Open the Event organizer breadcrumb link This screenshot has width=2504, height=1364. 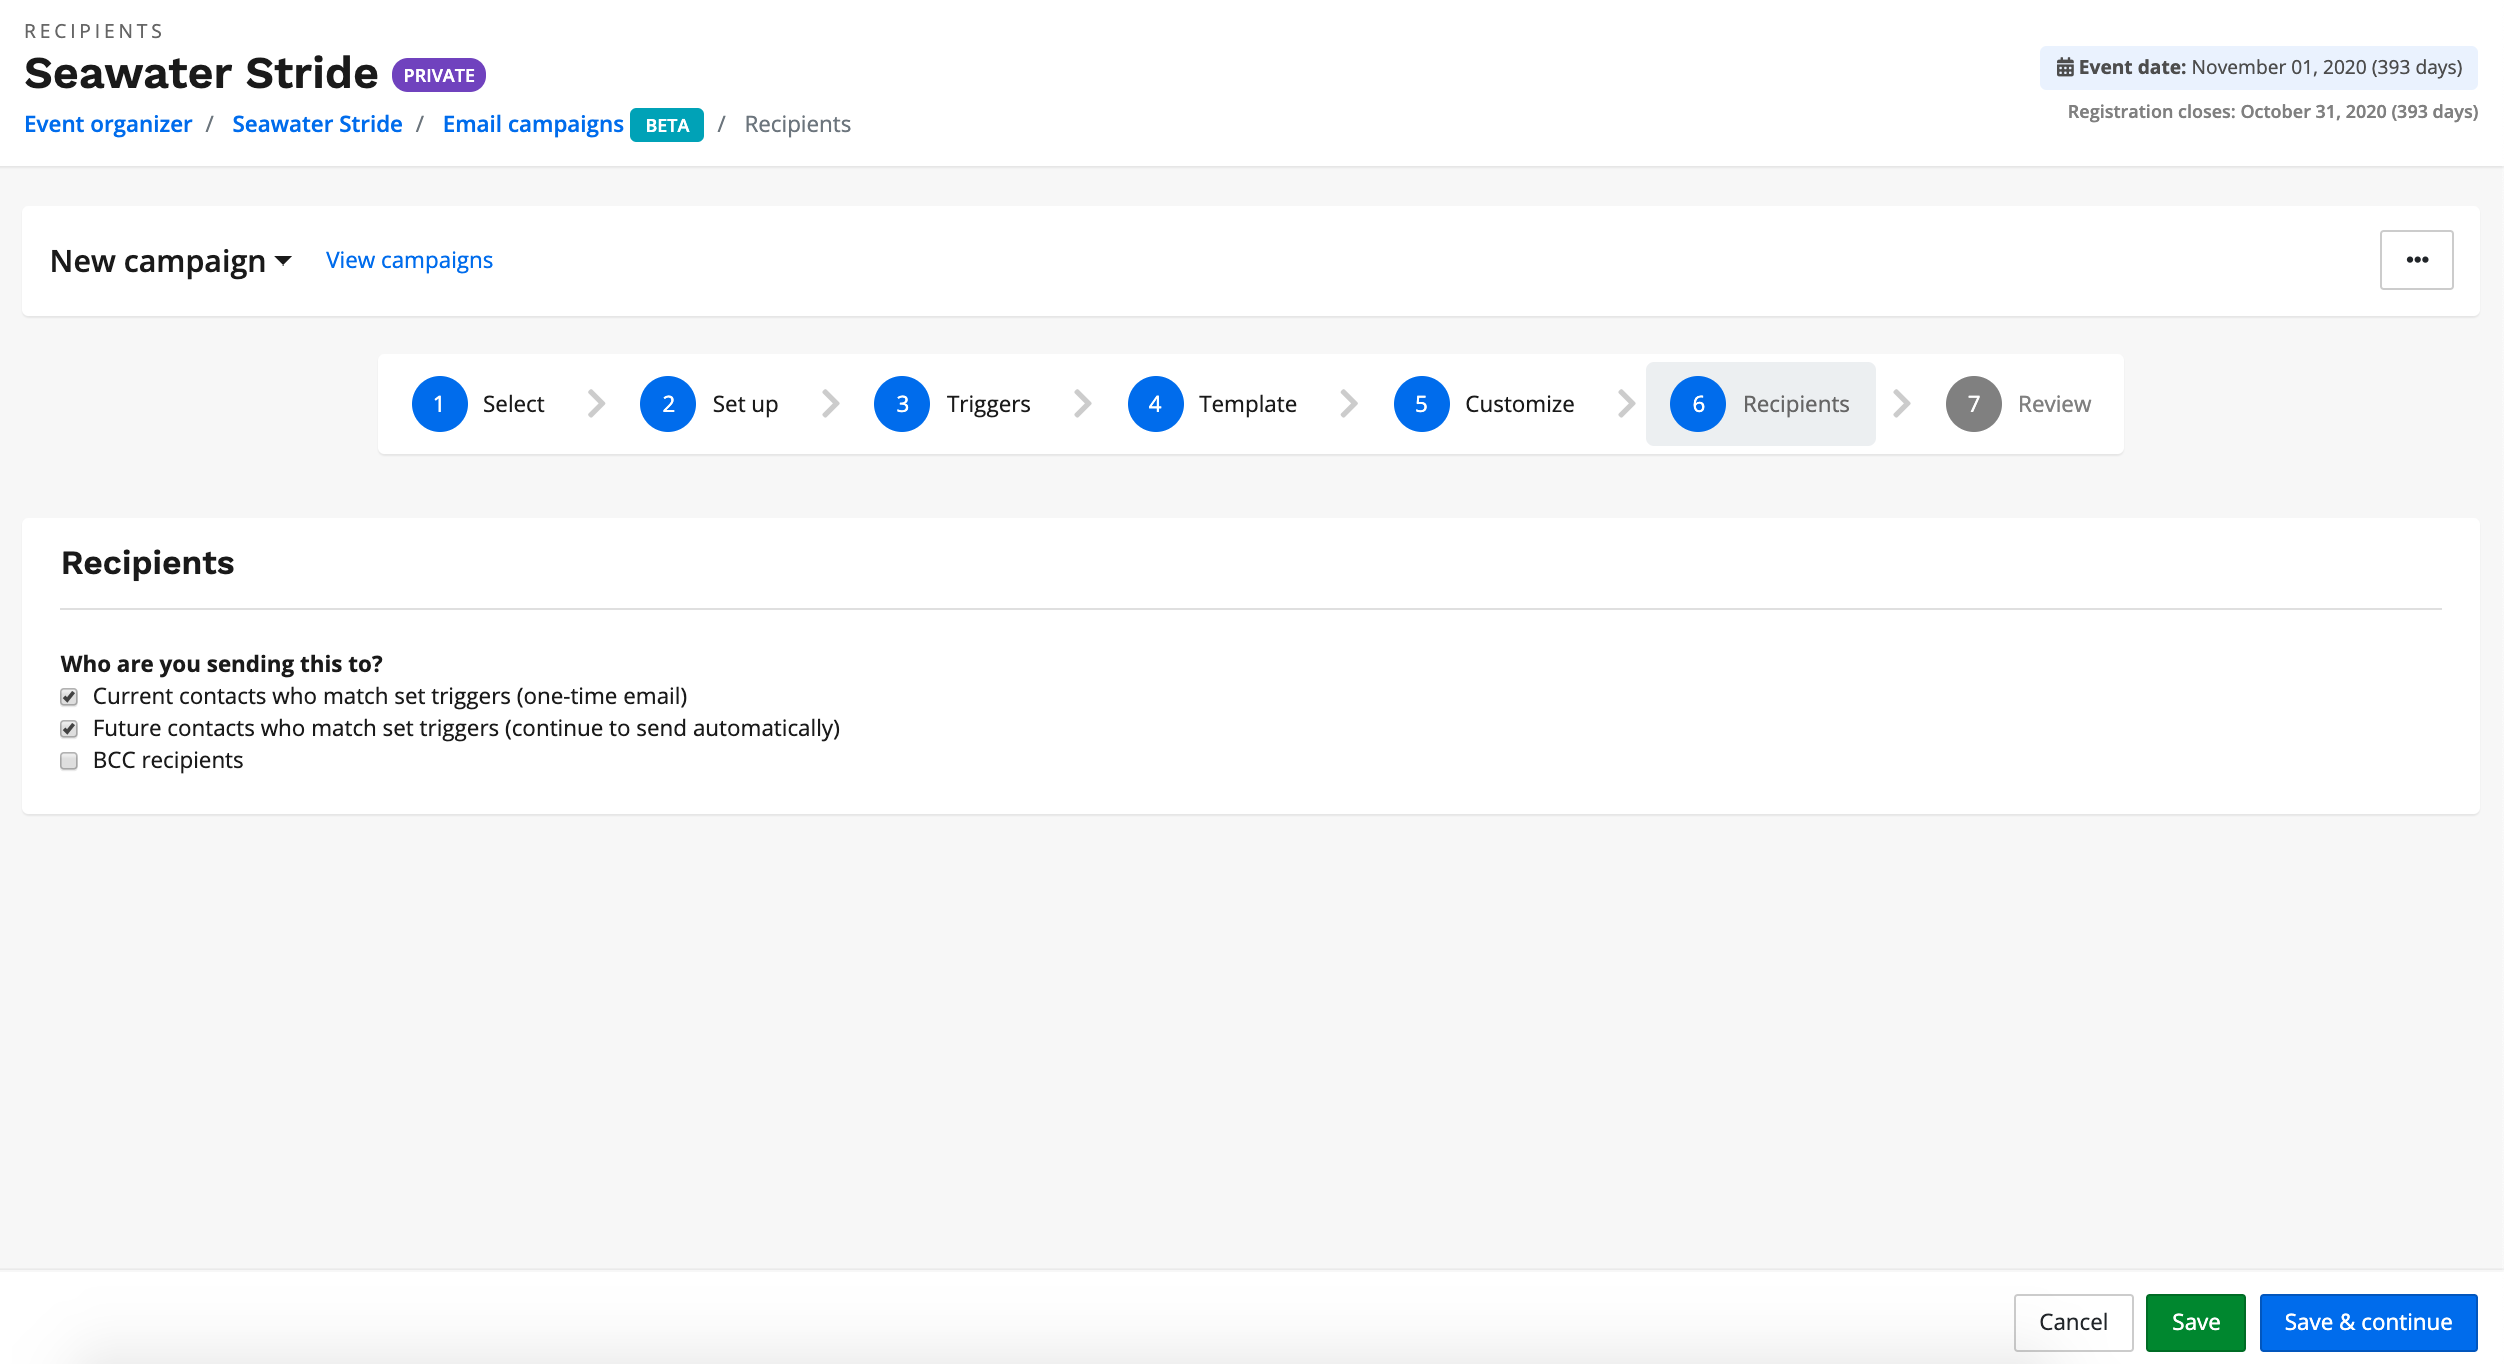(x=108, y=124)
